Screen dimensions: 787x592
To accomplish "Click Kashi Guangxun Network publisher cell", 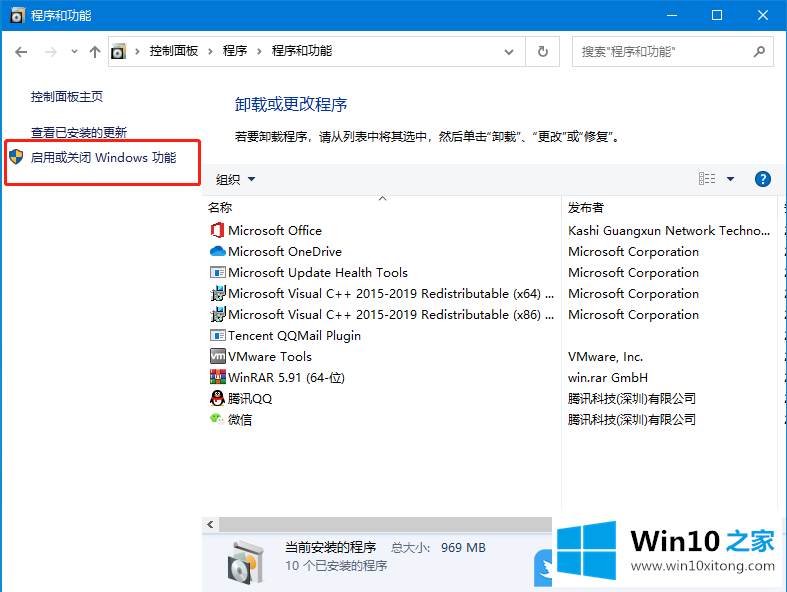I will pyautogui.click(x=669, y=230).
